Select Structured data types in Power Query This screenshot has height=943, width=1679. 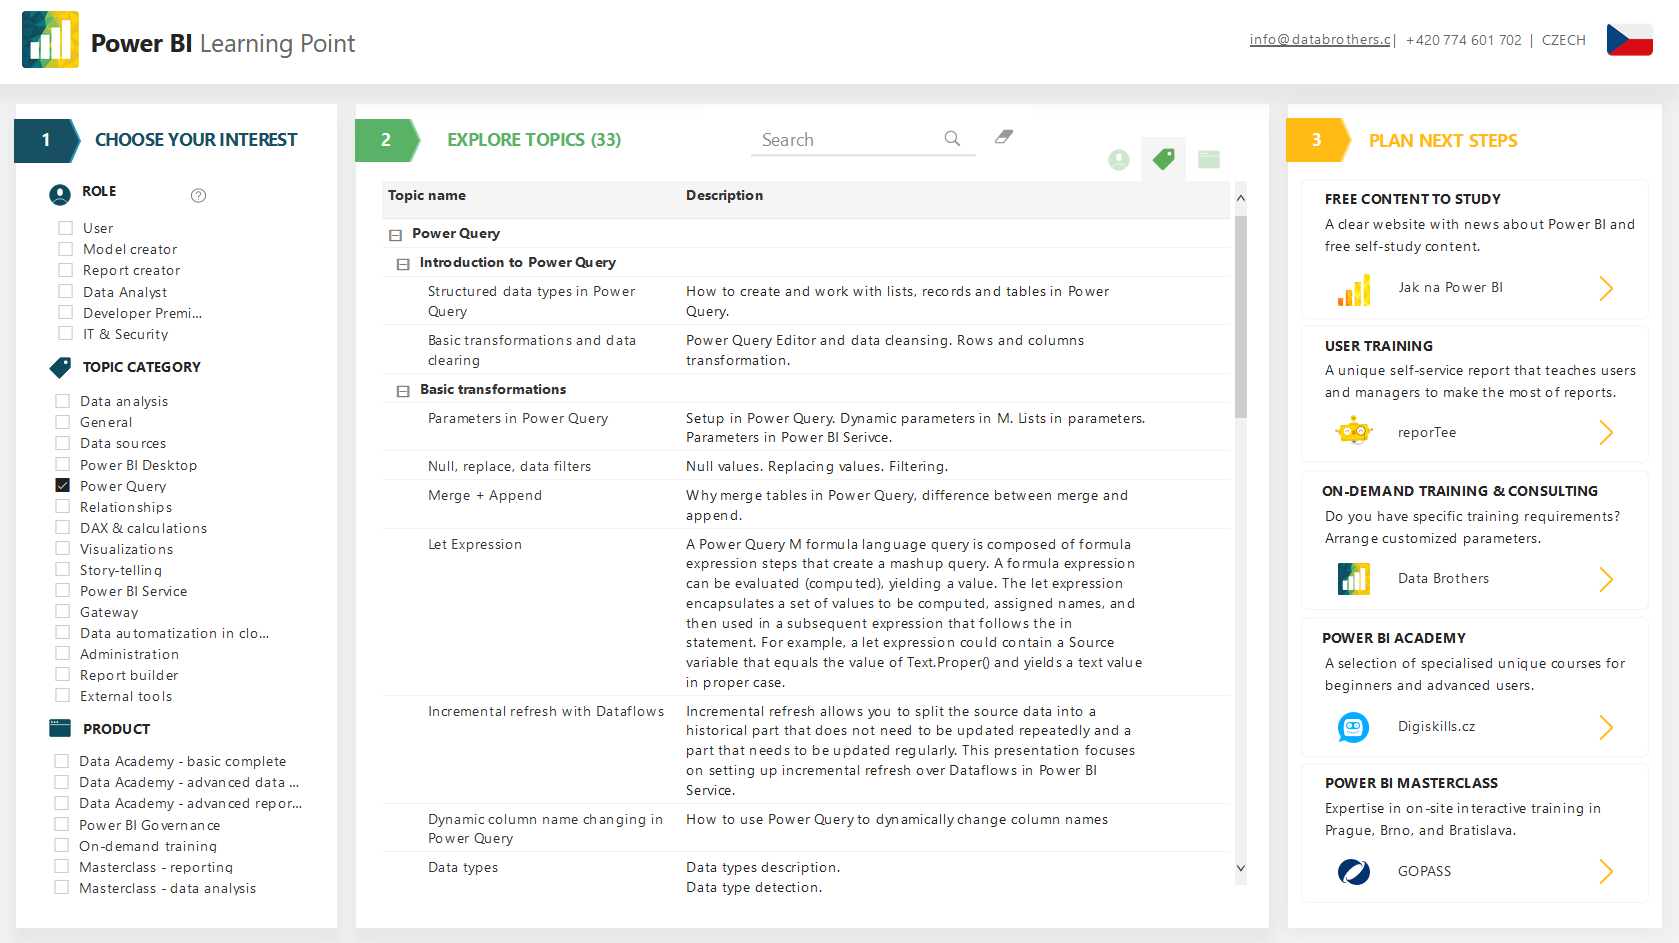(532, 301)
